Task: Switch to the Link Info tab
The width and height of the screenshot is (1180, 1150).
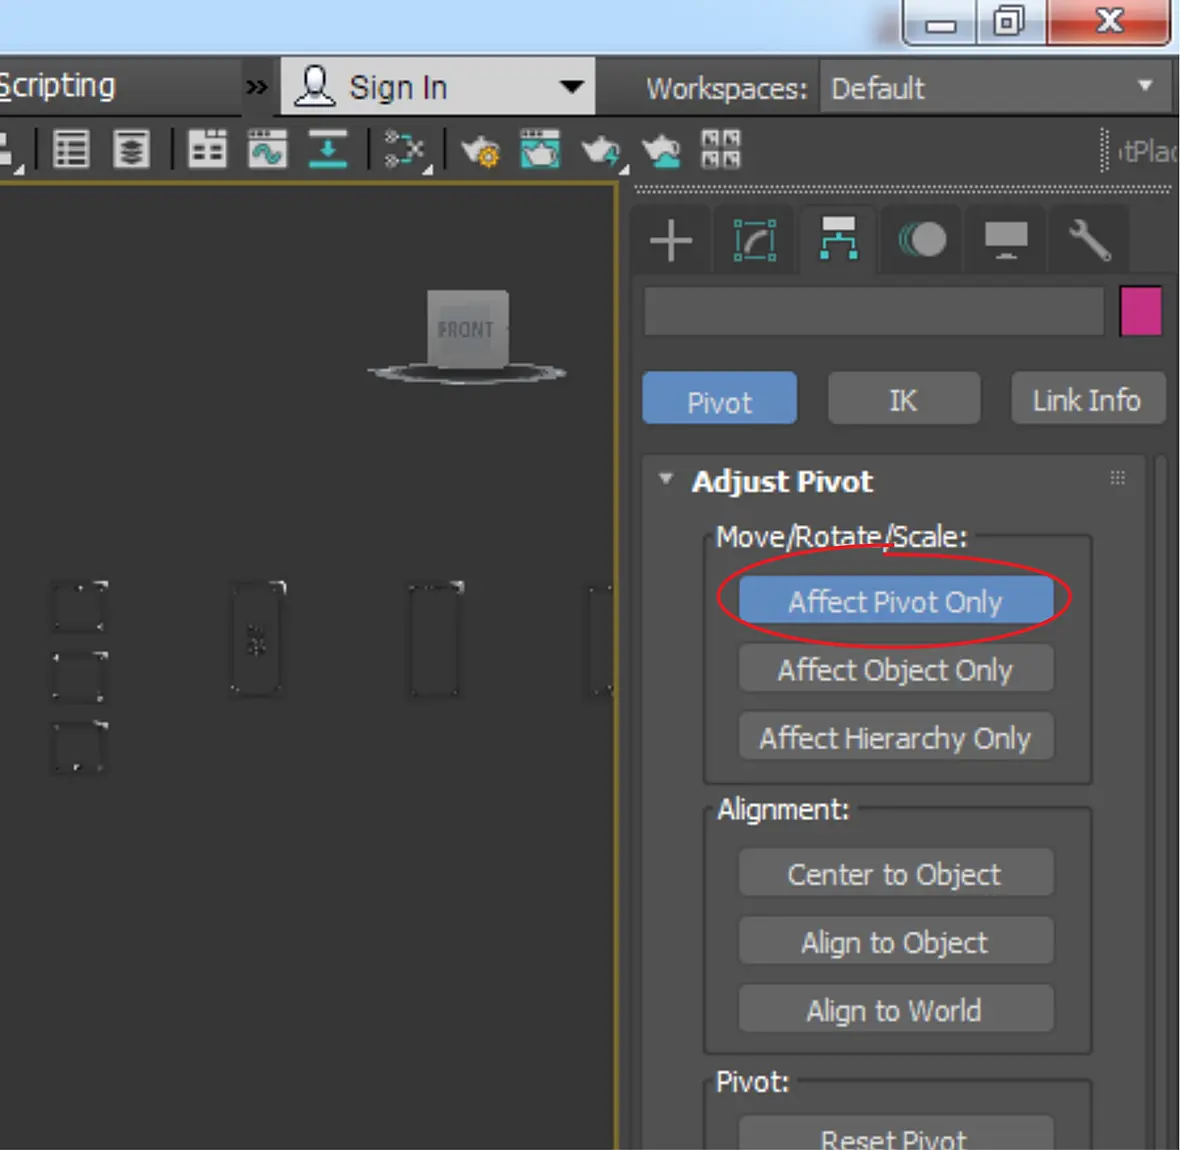Action: click(x=1087, y=399)
